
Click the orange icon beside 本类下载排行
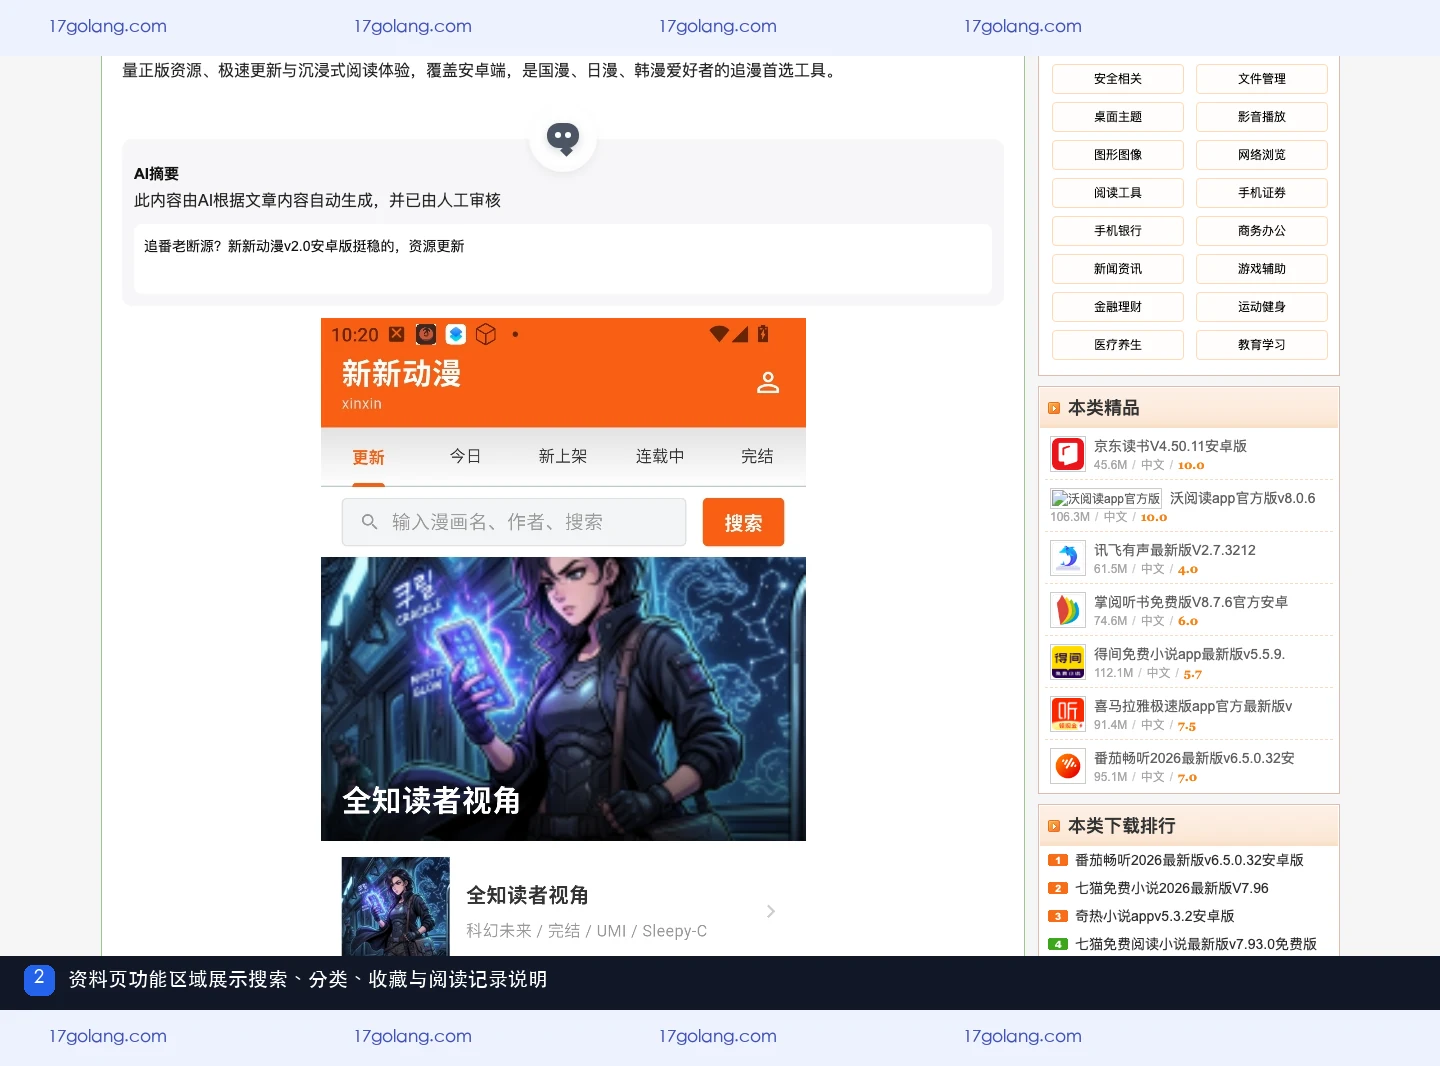pyautogui.click(x=1054, y=826)
